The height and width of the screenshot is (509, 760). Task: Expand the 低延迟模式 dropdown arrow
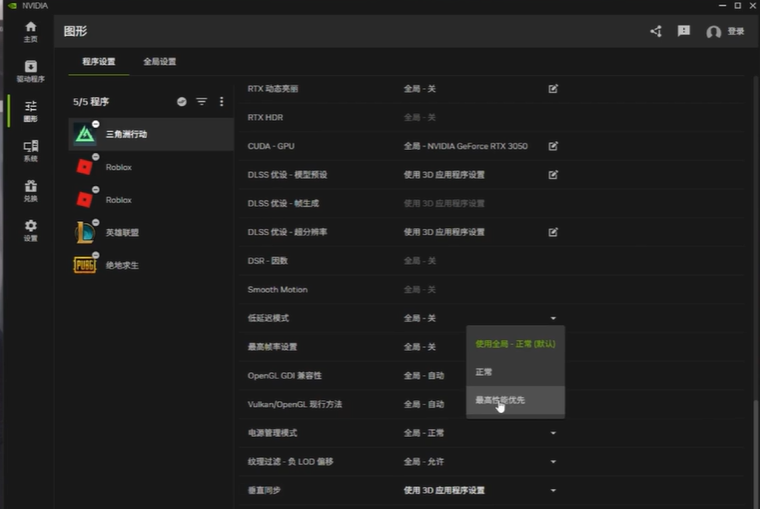coord(553,318)
